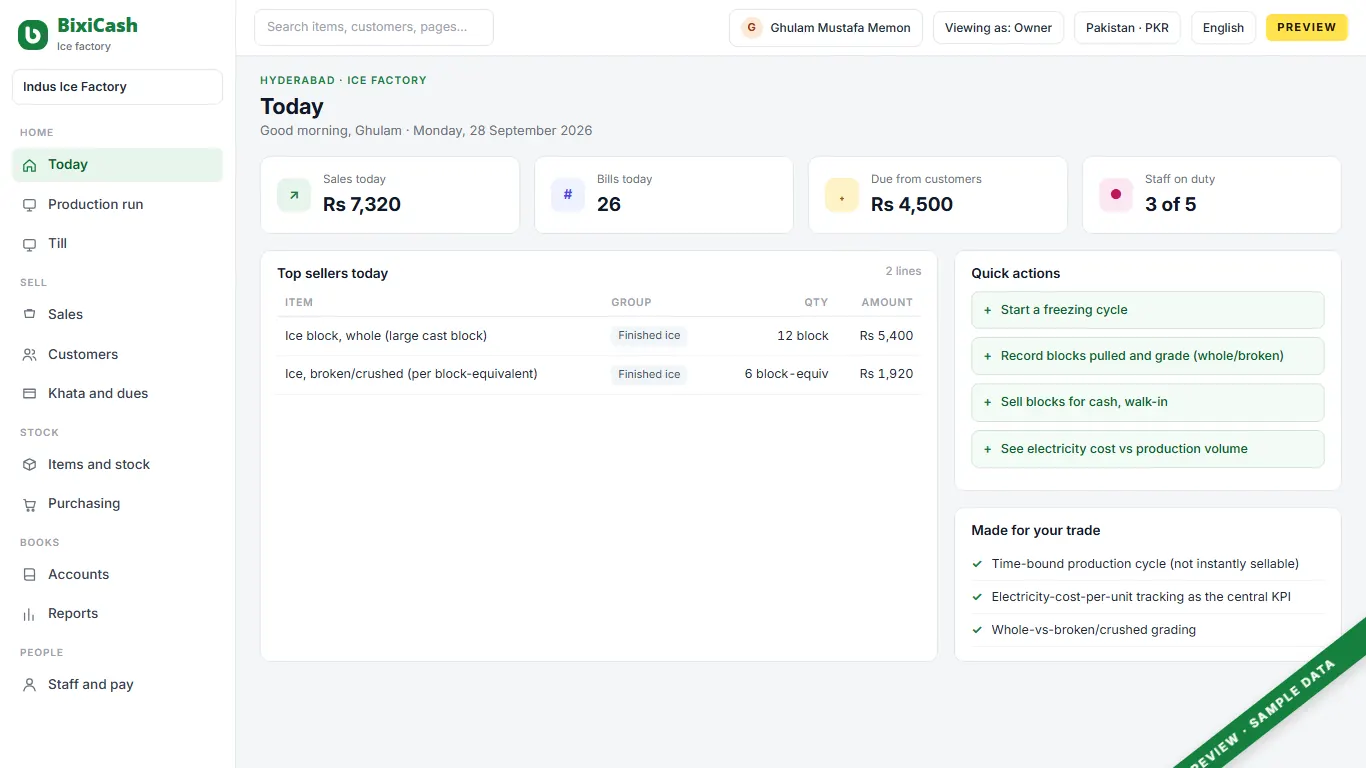Click the Customers people icon
This screenshot has width=1366, height=768.
point(29,354)
